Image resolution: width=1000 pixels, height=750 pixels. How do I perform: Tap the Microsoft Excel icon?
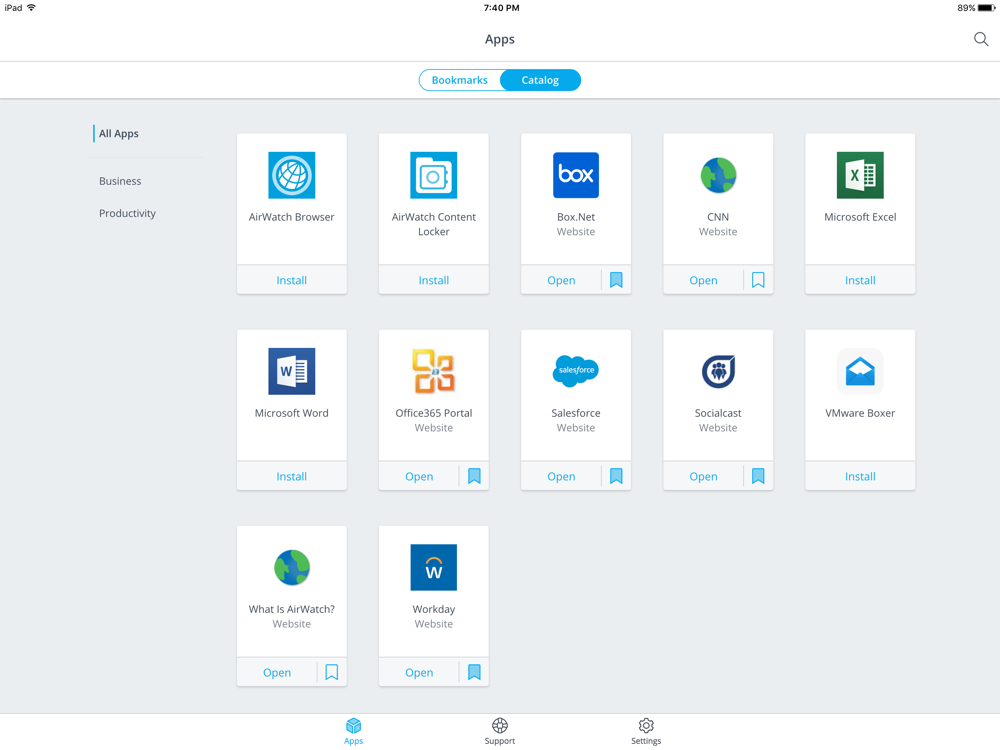point(860,175)
